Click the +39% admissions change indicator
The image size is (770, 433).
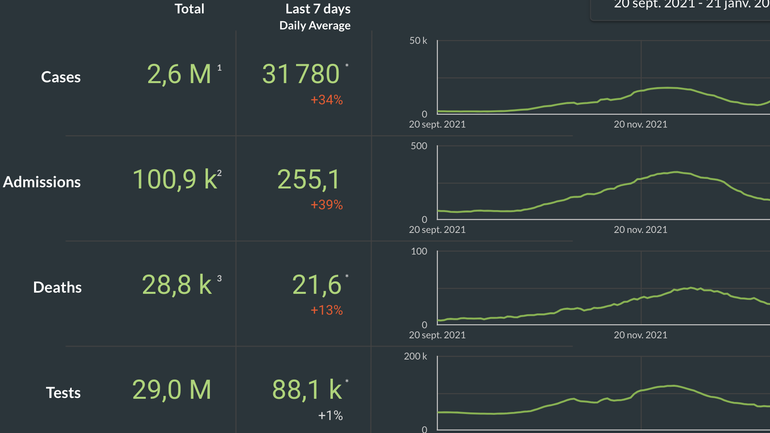click(326, 205)
